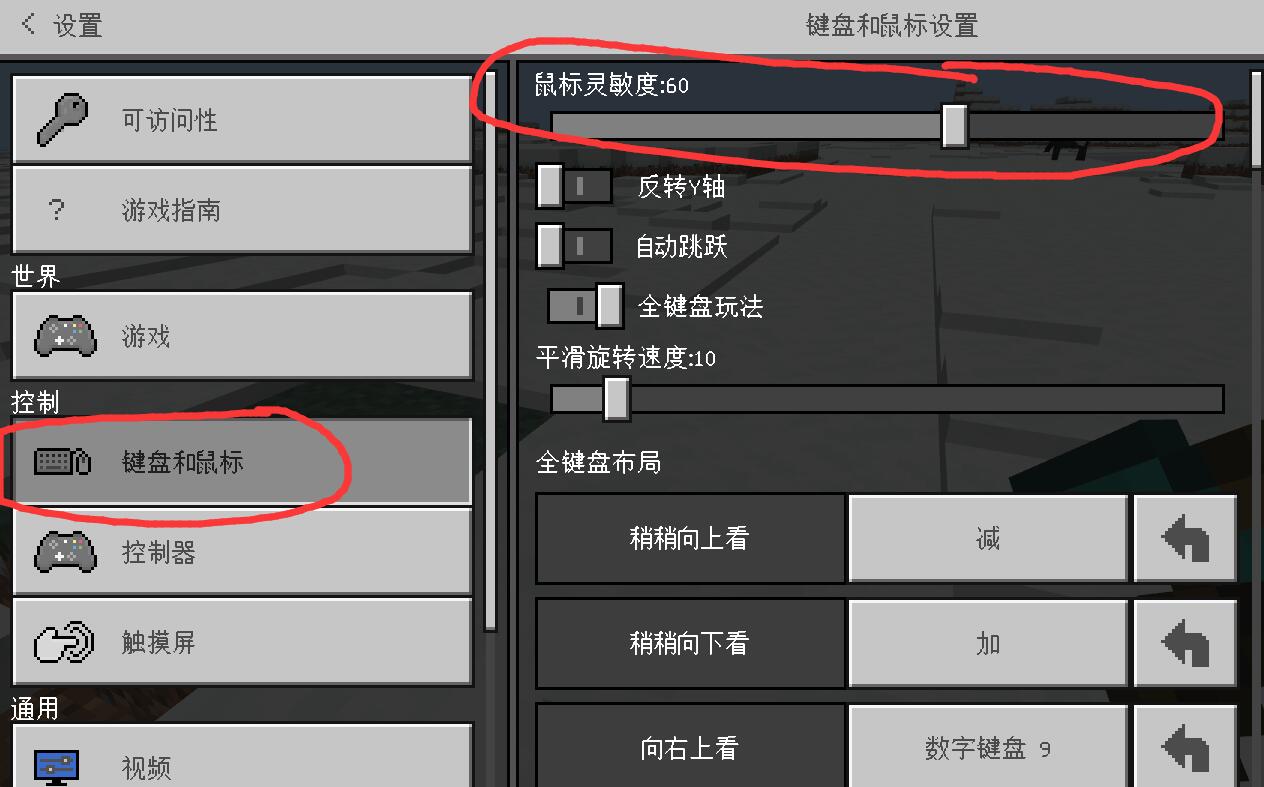Click the 鼠标灵敏度 slider handle

[955, 126]
